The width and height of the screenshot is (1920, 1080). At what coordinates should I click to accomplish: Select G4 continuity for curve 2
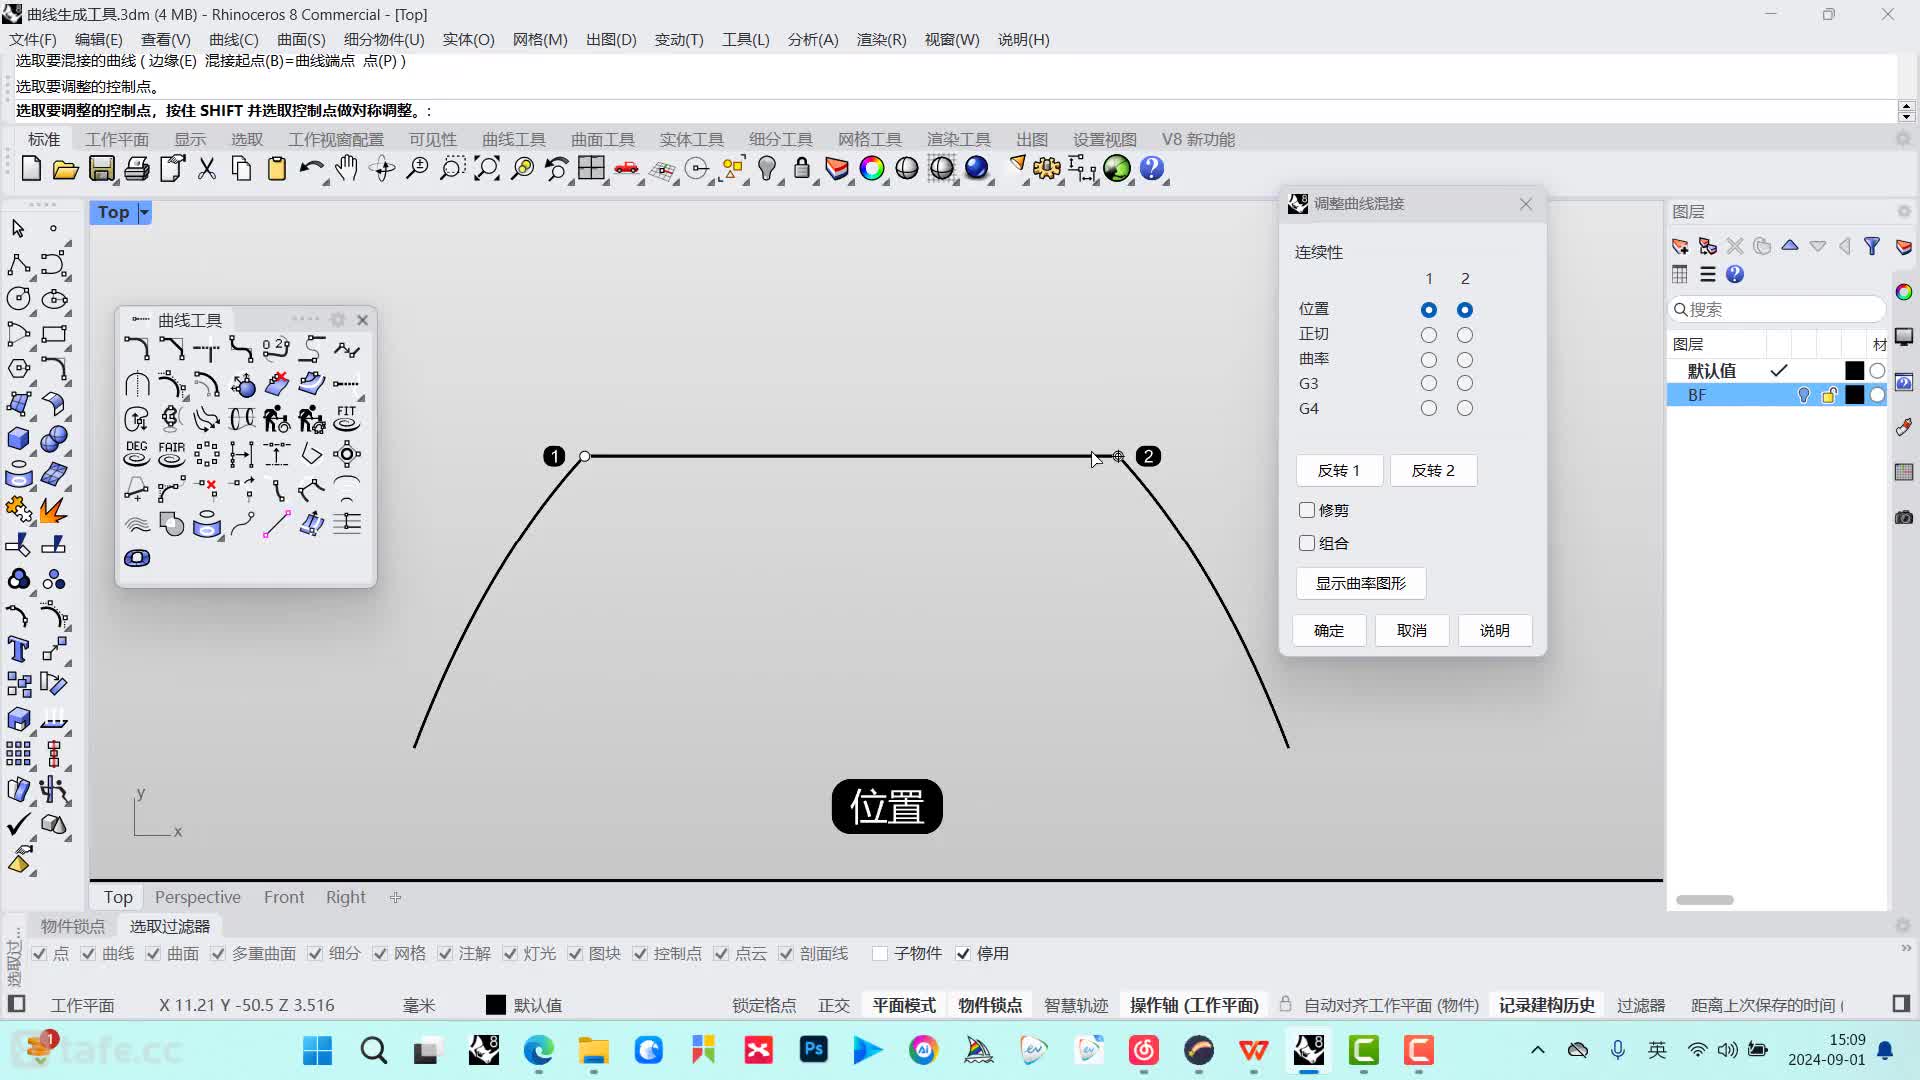click(1465, 408)
